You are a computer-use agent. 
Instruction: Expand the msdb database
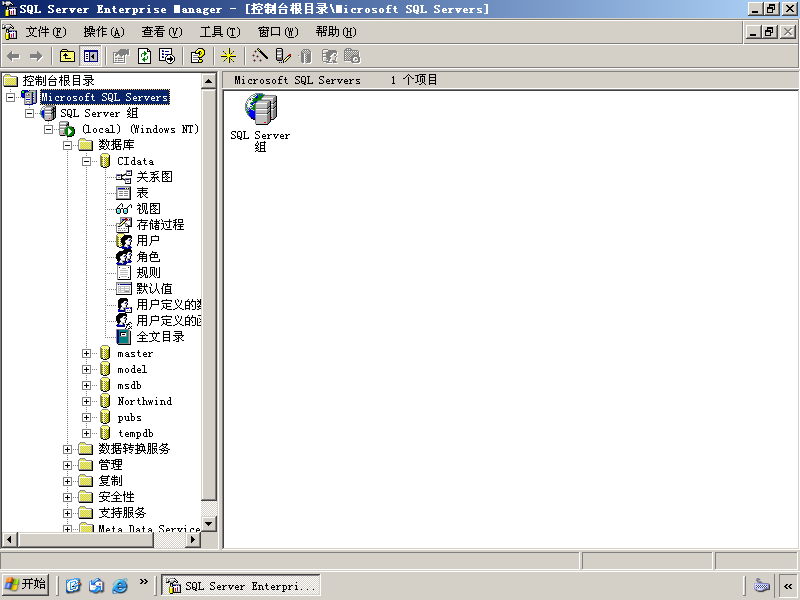coord(87,385)
